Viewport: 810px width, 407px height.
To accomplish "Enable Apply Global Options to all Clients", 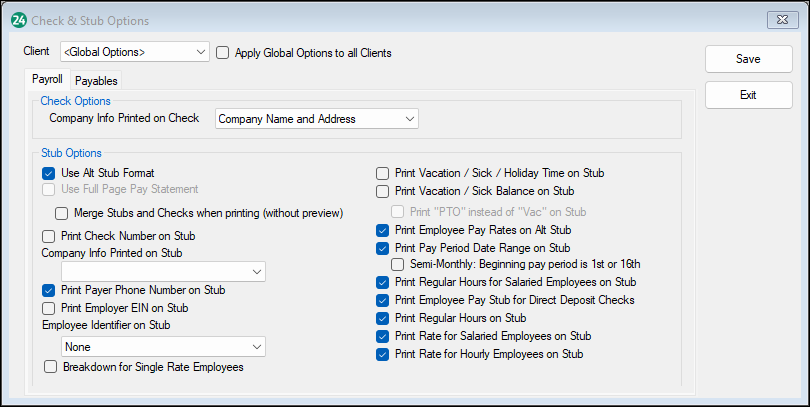I will pyautogui.click(x=223, y=53).
